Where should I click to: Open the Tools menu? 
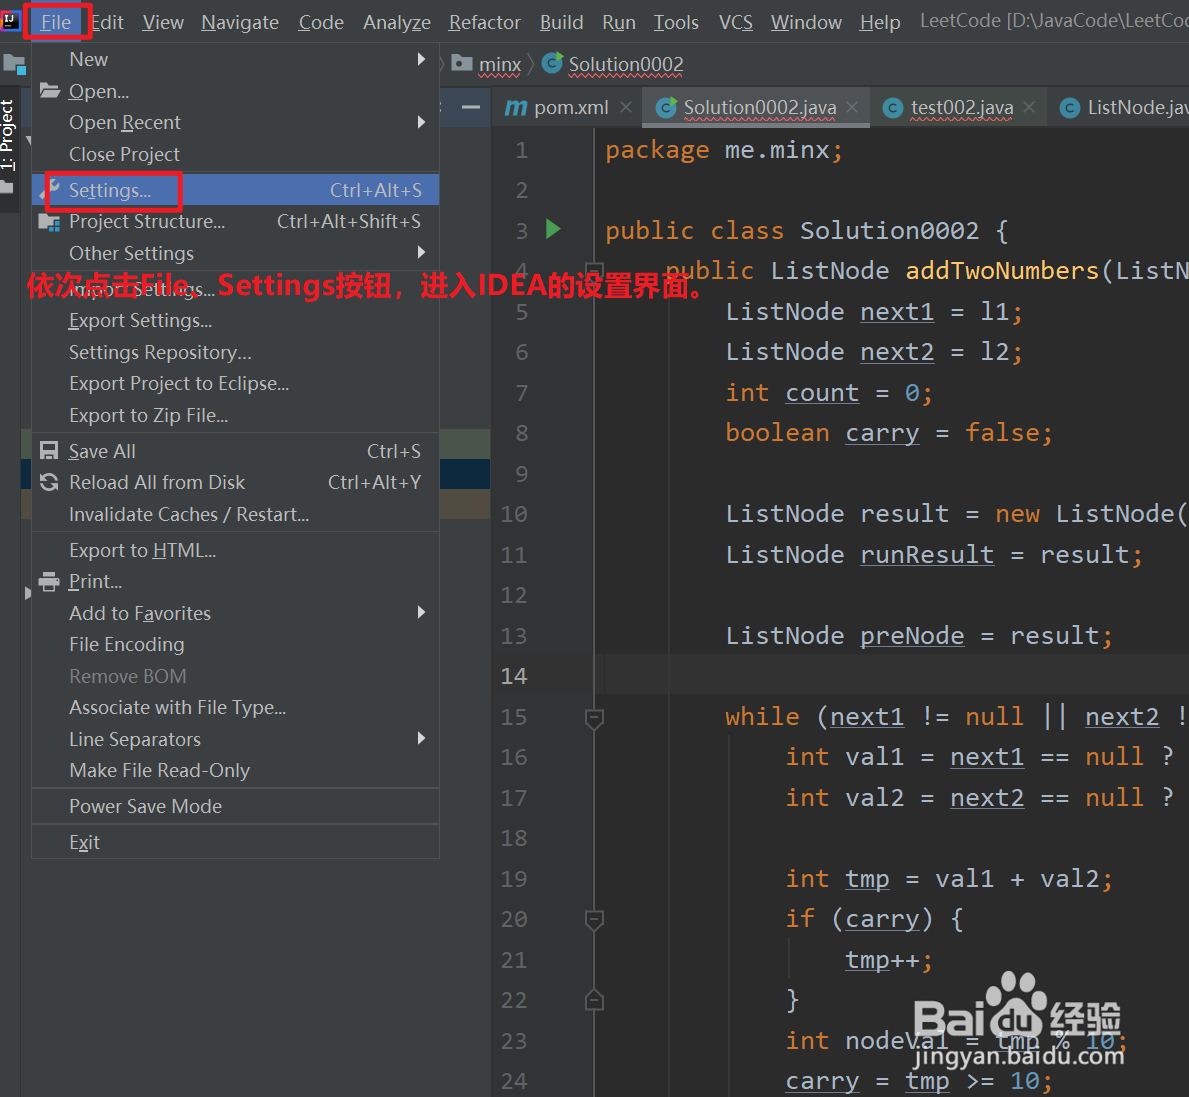pyautogui.click(x=676, y=22)
